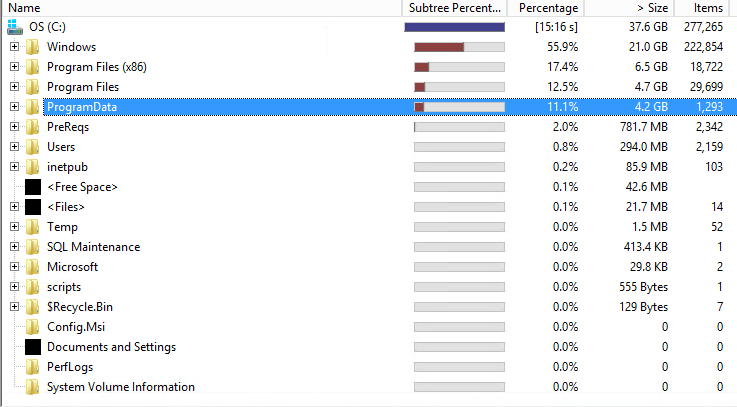737x407 pixels.
Task: Expand the ProgramData tree node
Action: coord(15,107)
